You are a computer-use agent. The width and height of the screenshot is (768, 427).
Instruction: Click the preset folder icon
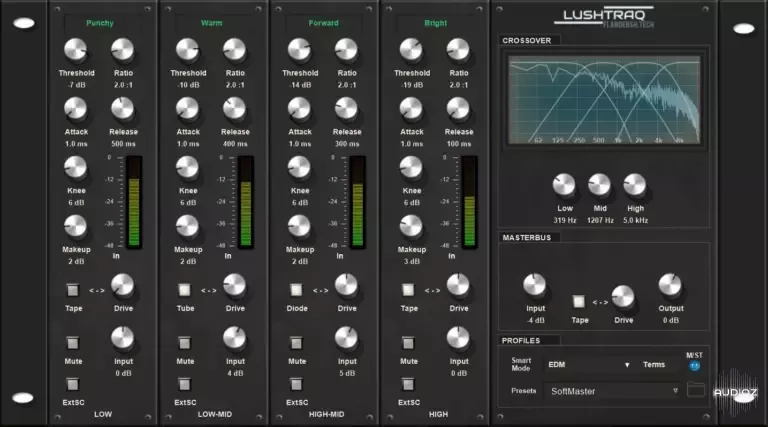point(696,390)
